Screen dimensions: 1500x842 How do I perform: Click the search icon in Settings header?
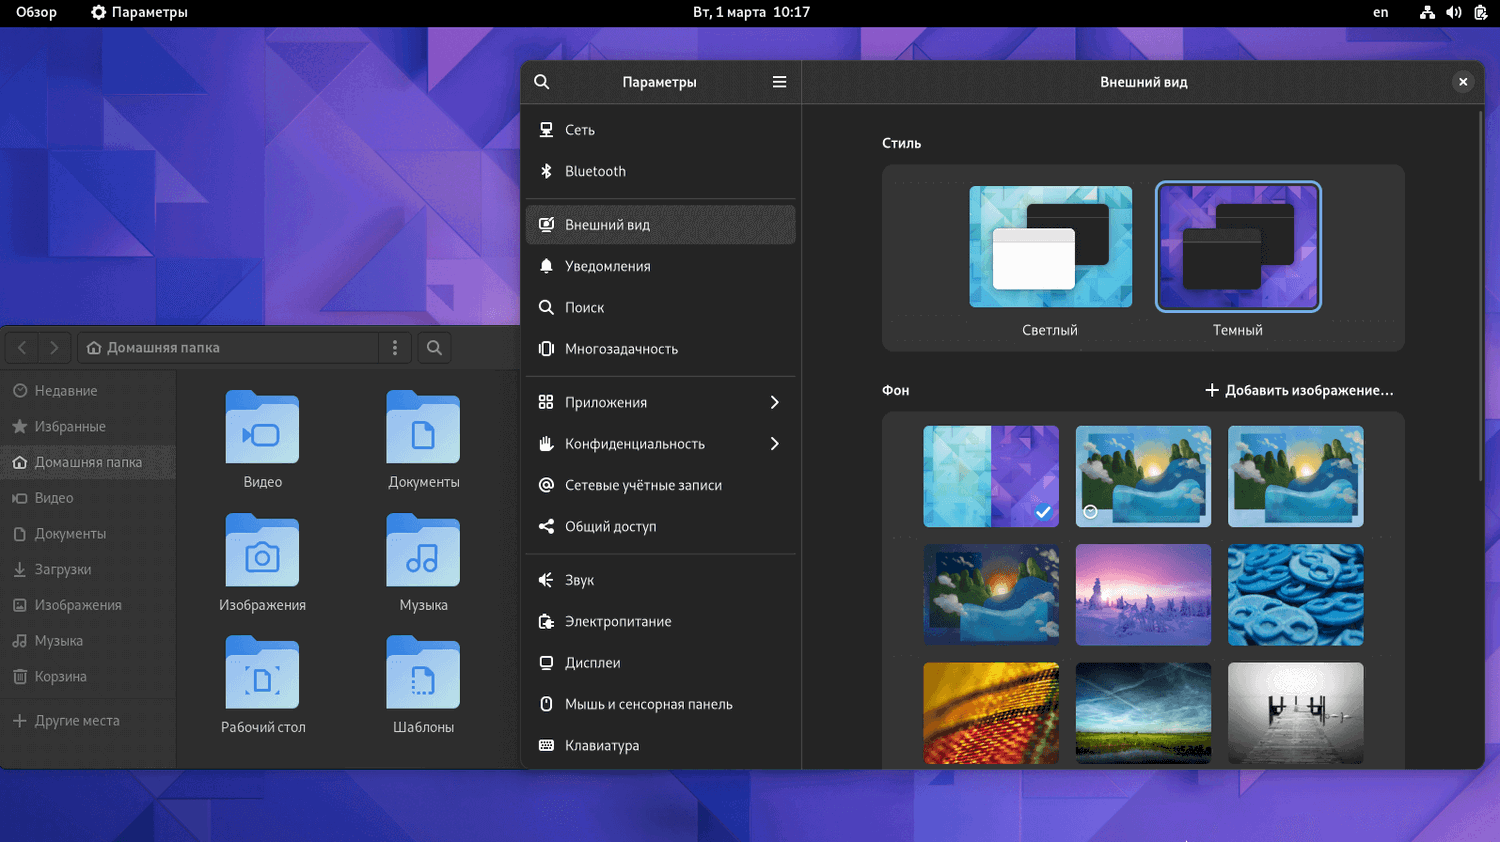pos(542,82)
